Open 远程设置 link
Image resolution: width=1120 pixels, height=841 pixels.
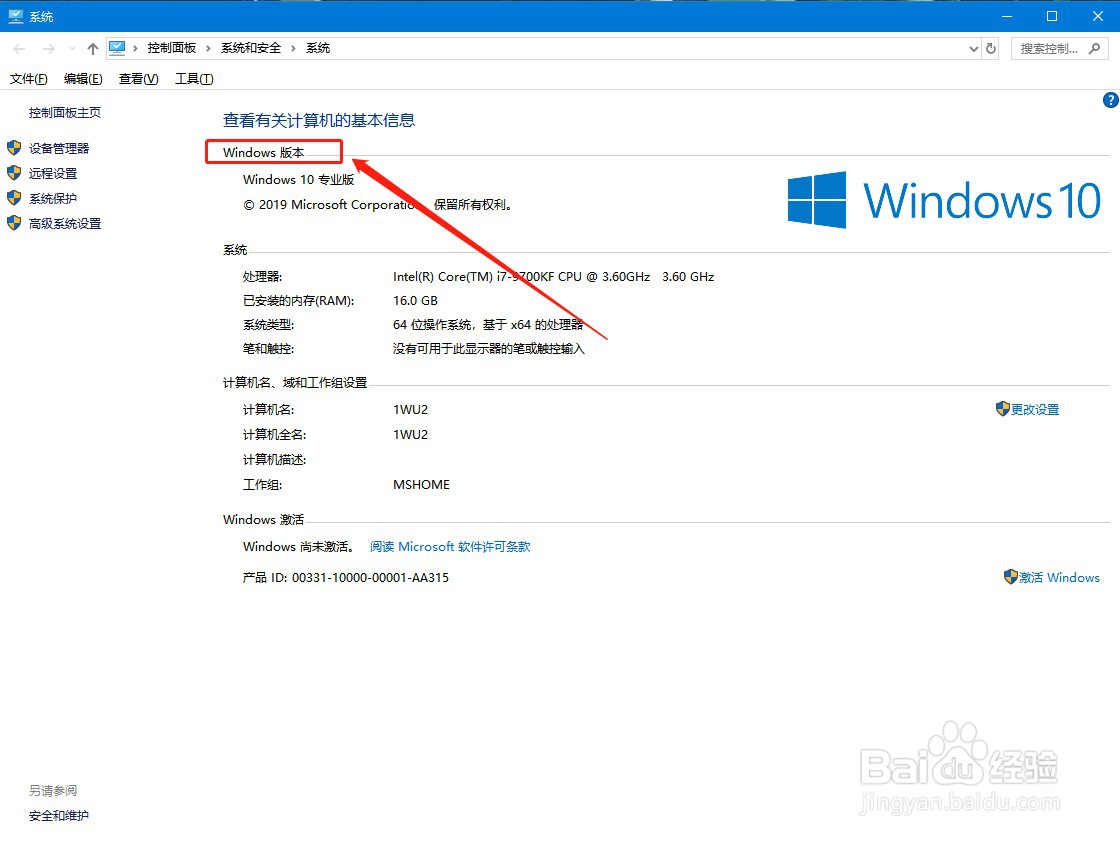tap(53, 173)
